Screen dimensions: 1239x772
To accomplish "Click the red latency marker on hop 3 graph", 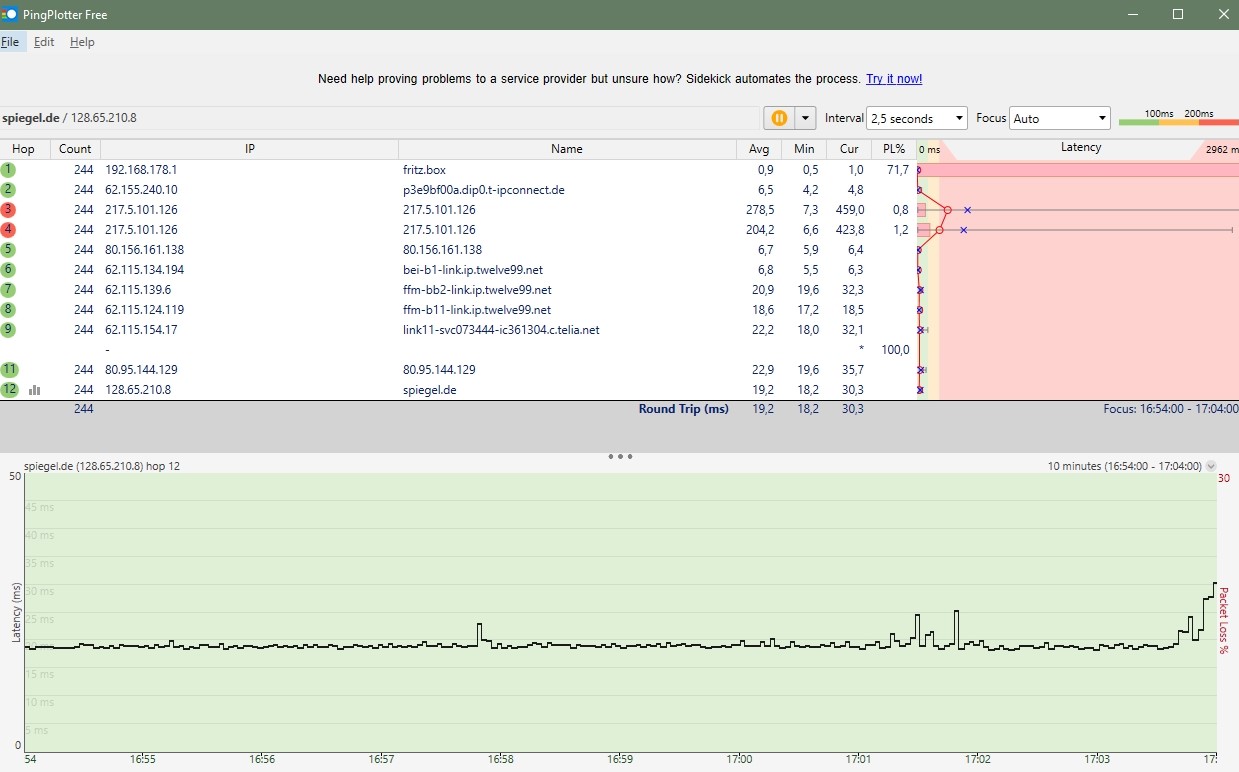I will (x=947, y=210).
